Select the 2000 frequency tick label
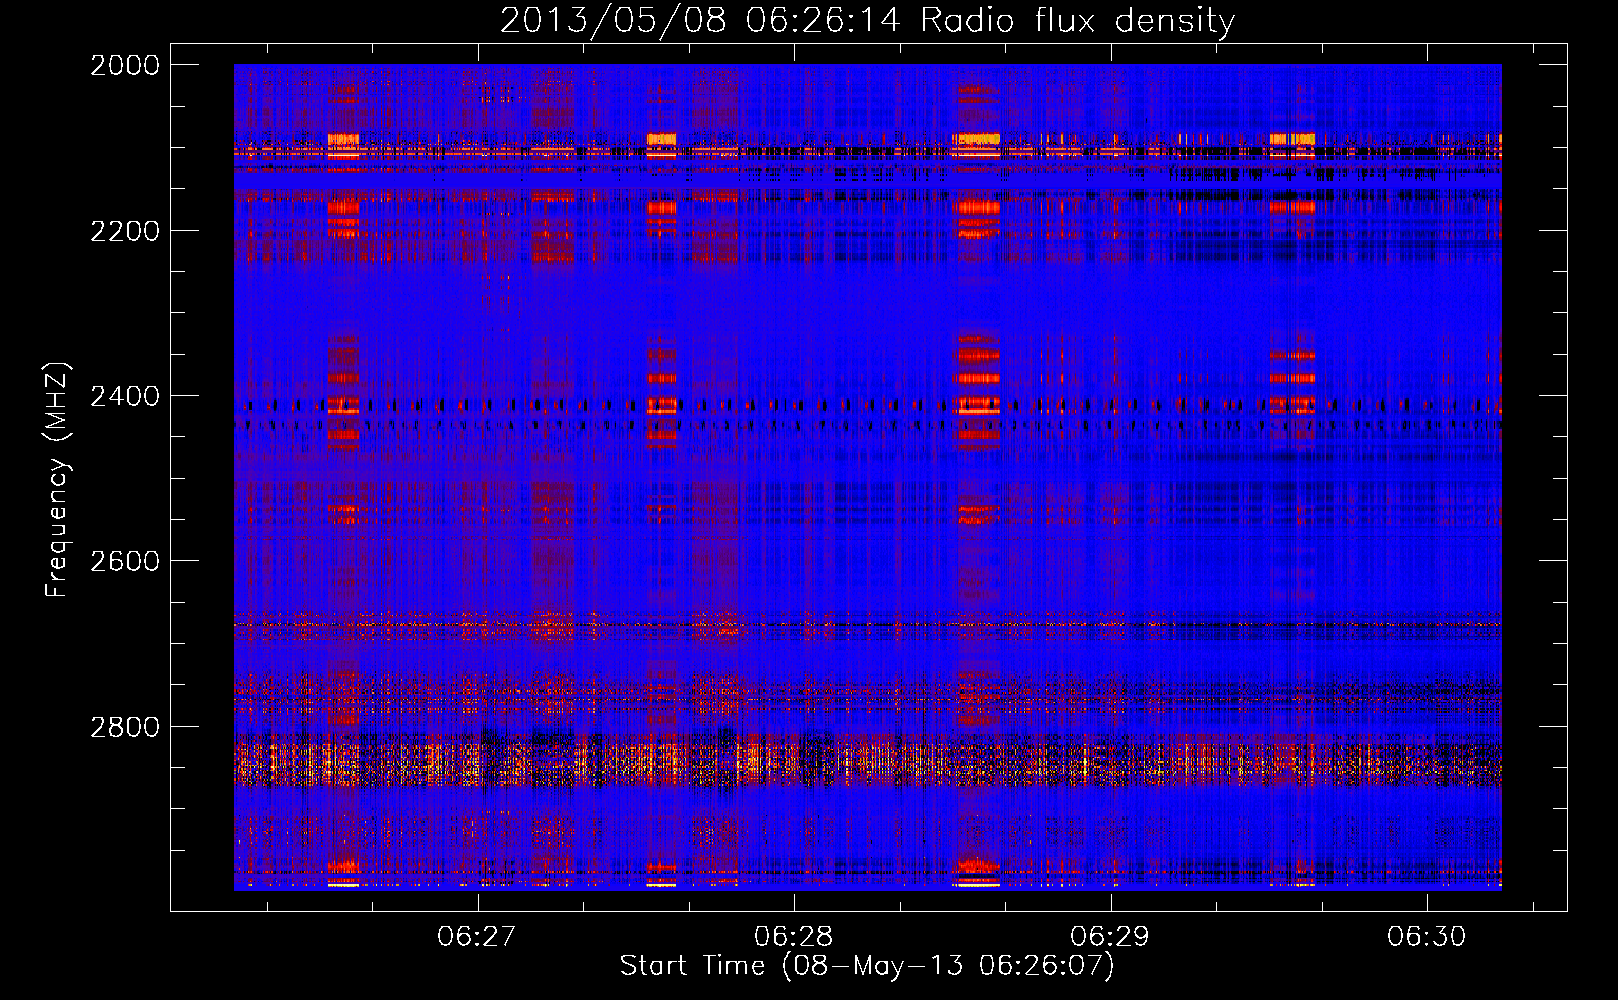1618x1000 pixels. (125, 65)
